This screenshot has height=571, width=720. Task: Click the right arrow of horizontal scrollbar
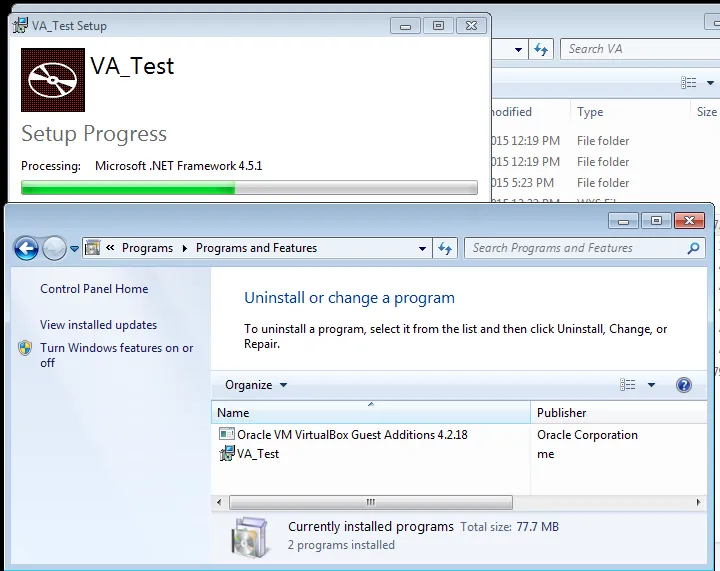[698, 502]
